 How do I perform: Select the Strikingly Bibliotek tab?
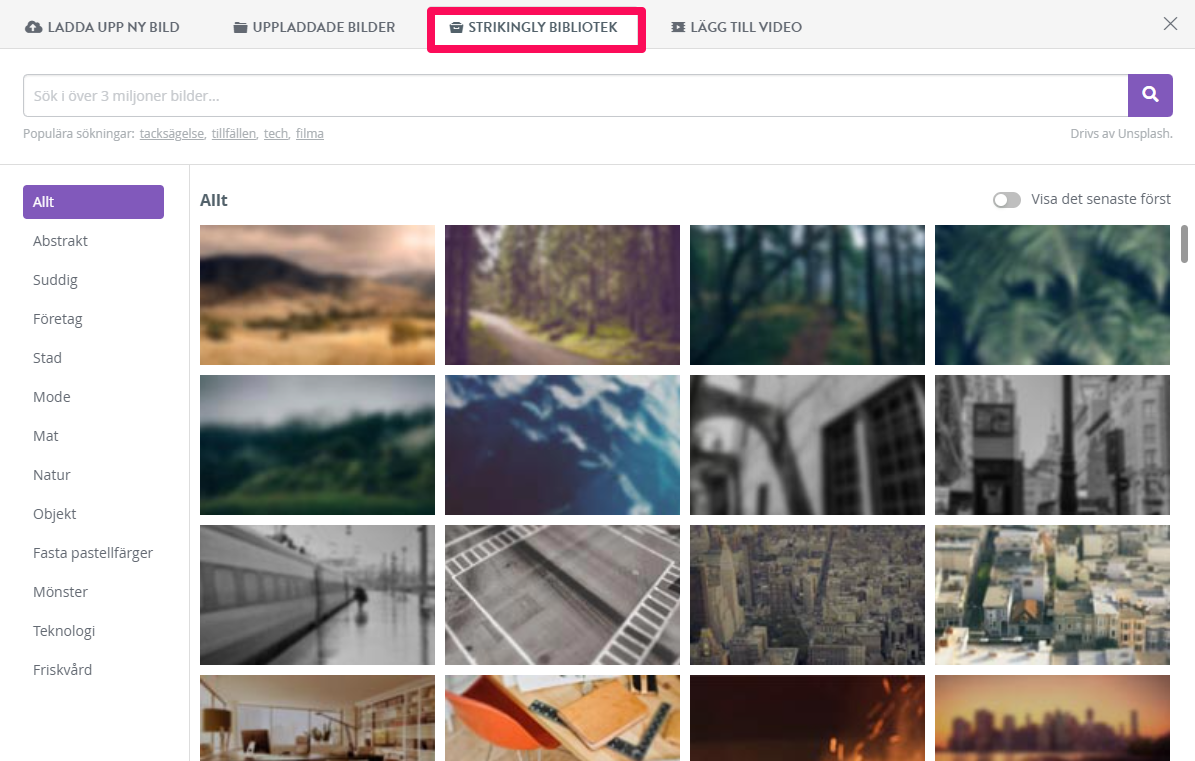pyautogui.click(x=534, y=27)
